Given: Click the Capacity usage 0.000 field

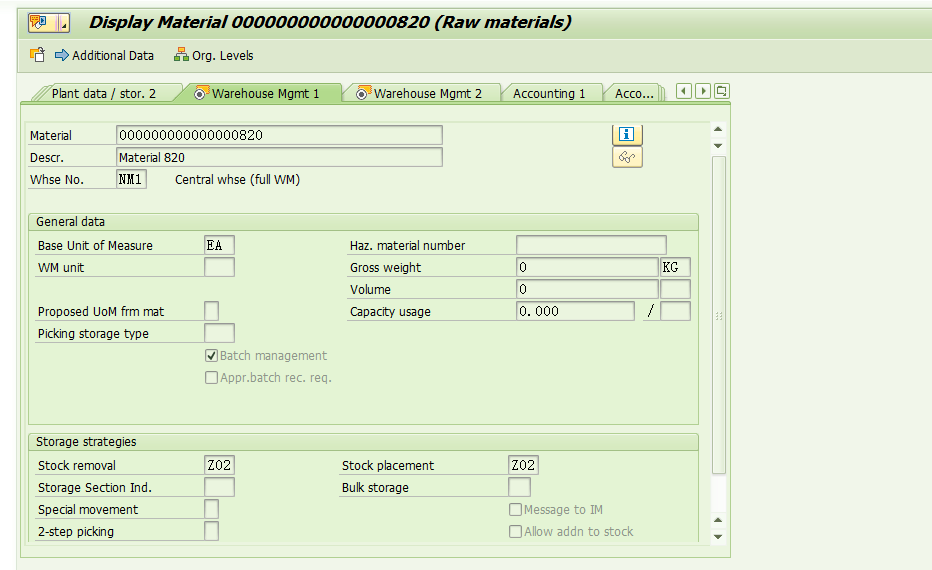Looking at the screenshot, I should coord(575,311).
